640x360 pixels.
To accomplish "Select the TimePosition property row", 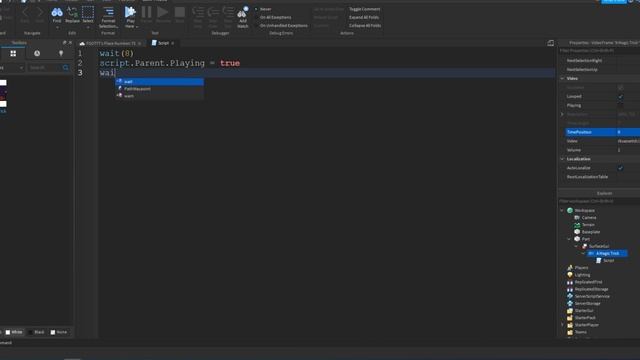I will pyautogui.click(x=602, y=132).
